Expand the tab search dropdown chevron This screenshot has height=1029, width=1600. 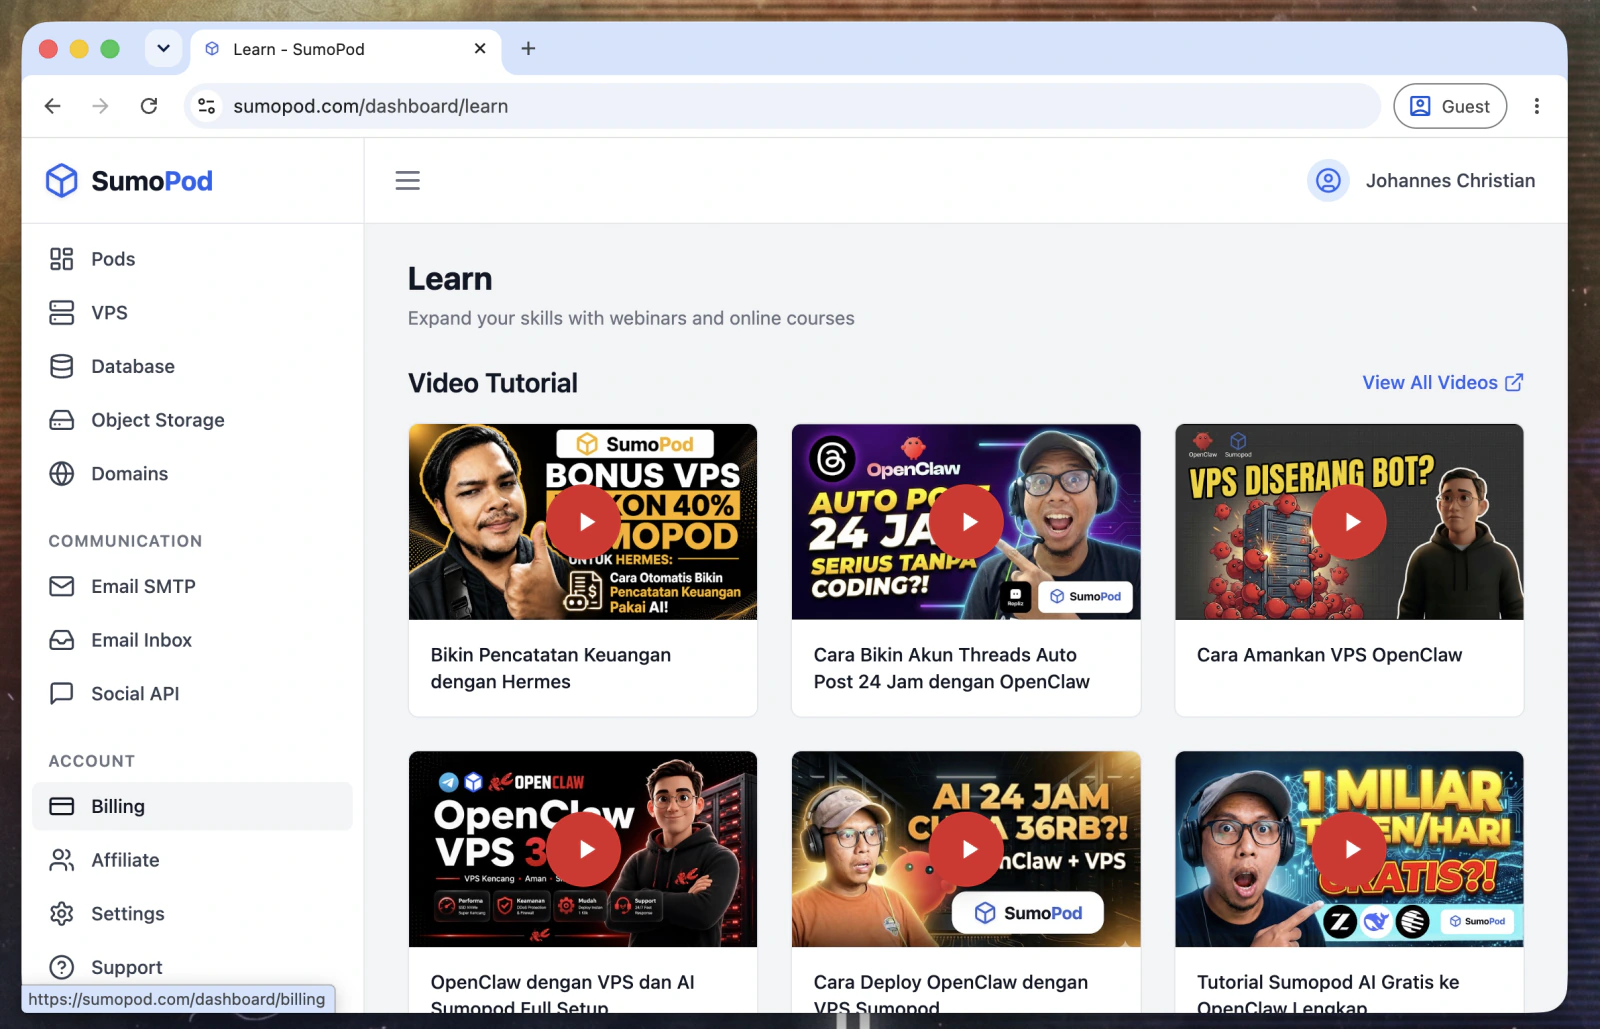pos(163,48)
